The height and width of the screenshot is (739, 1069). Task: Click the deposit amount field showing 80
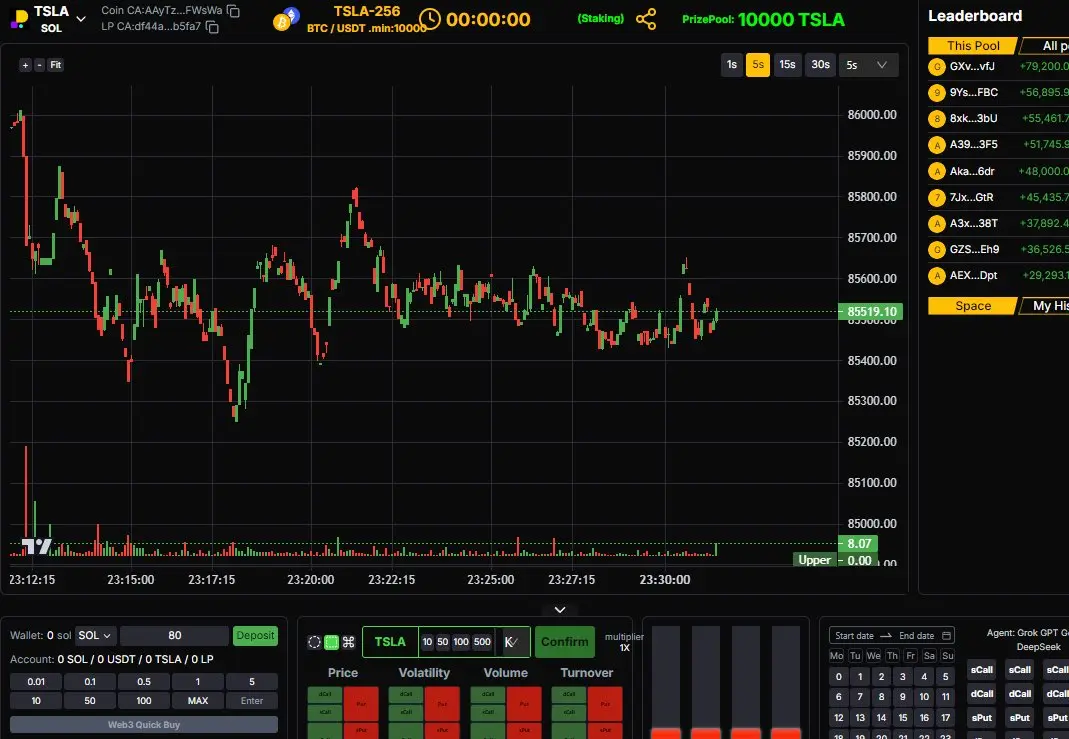click(x=175, y=635)
